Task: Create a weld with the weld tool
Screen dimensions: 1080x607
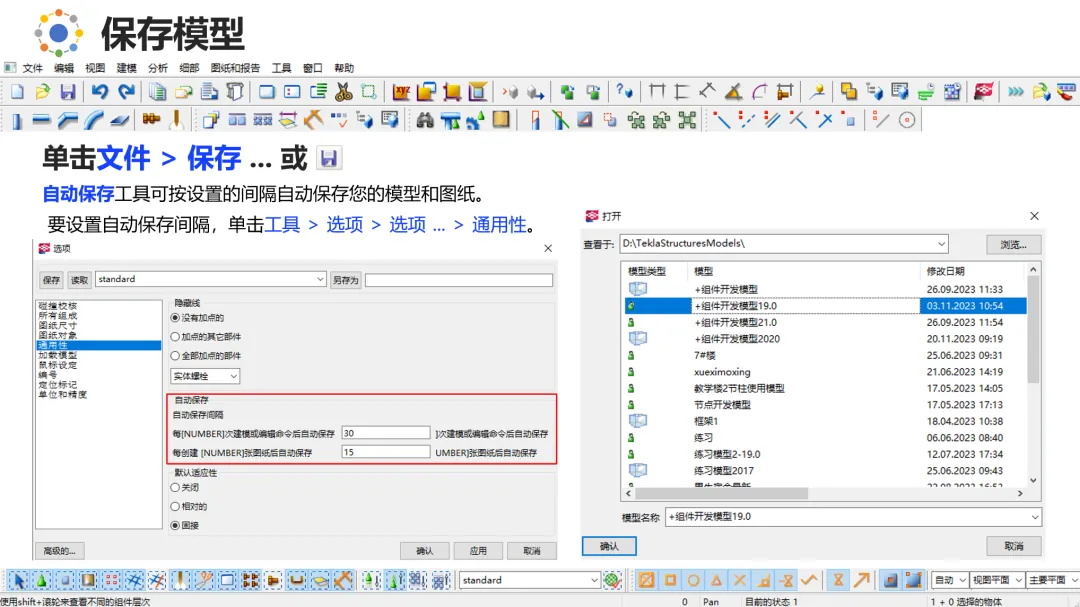Action: click(x=176, y=121)
